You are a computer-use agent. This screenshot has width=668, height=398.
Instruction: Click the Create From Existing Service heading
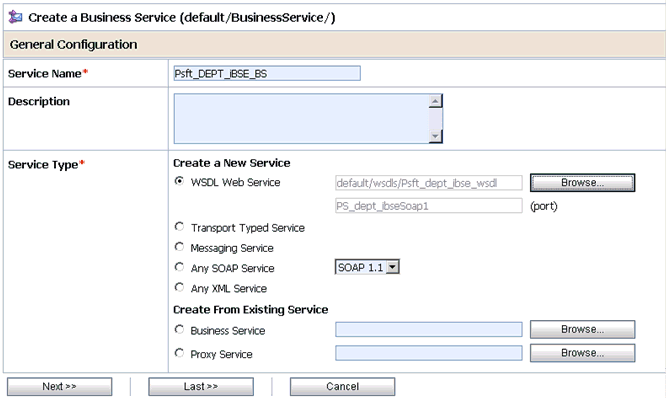pyautogui.click(x=250, y=309)
